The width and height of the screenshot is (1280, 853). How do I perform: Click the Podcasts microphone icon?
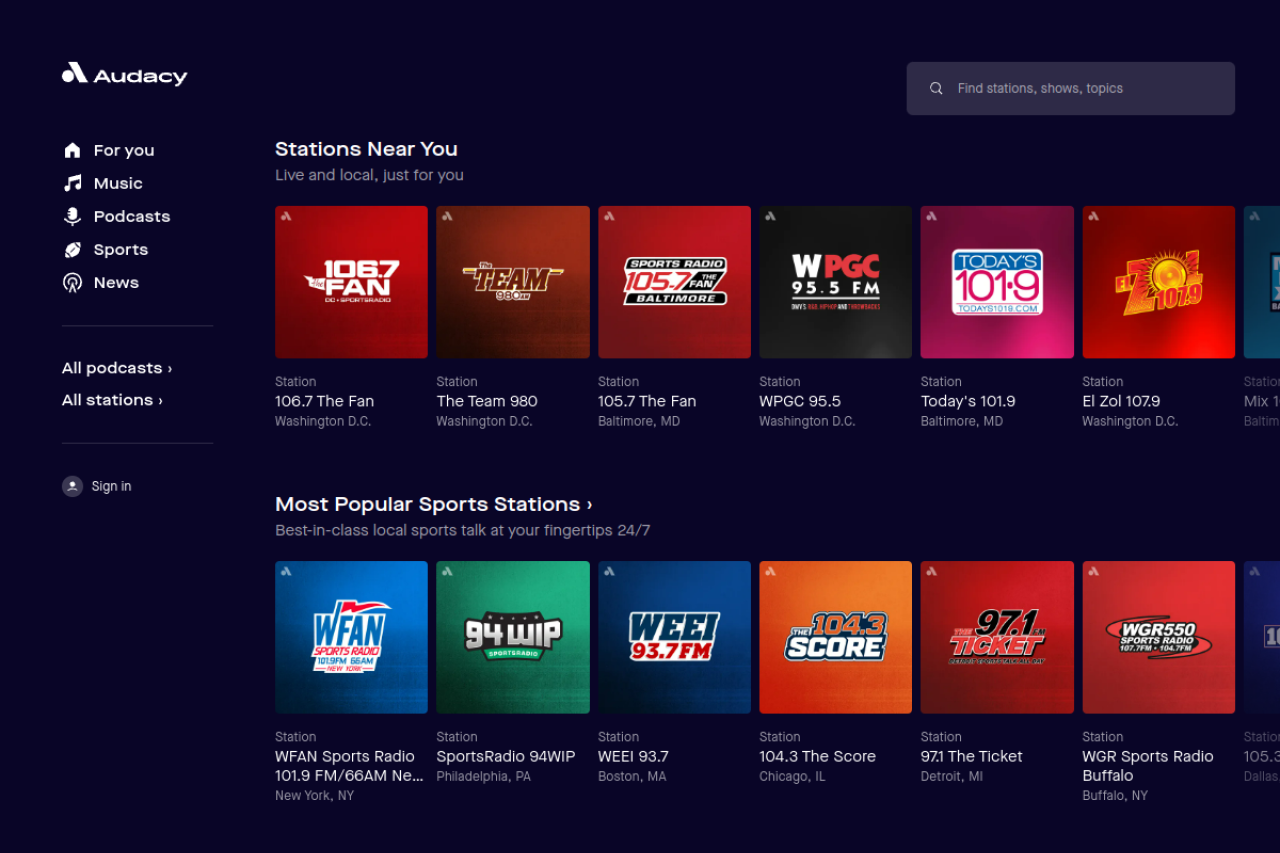tap(72, 216)
